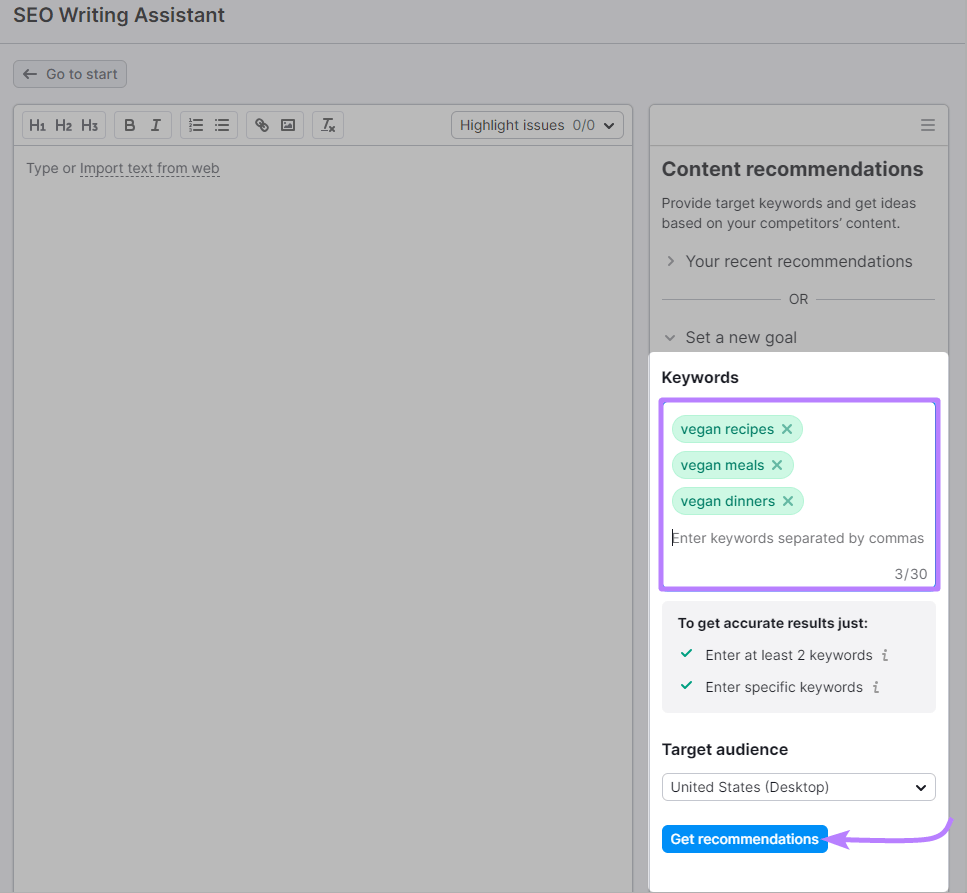The image size is (967, 893).
Task: Click the Get recommendations button
Action: pyautogui.click(x=744, y=839)
